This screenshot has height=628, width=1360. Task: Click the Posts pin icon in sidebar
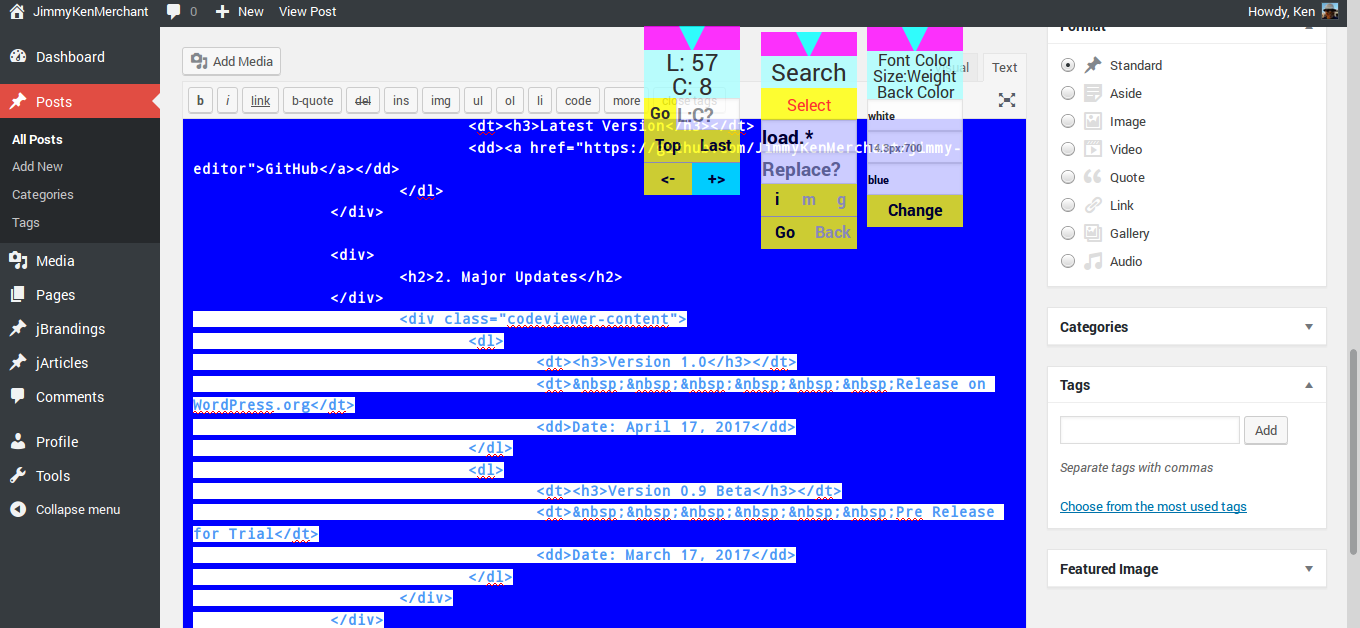[x=18, y=102]
